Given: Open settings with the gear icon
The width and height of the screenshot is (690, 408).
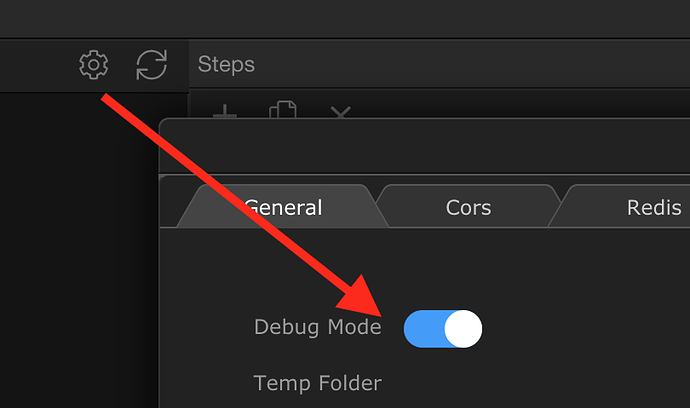Looking at the screenshot, I should tap(93, 65).
